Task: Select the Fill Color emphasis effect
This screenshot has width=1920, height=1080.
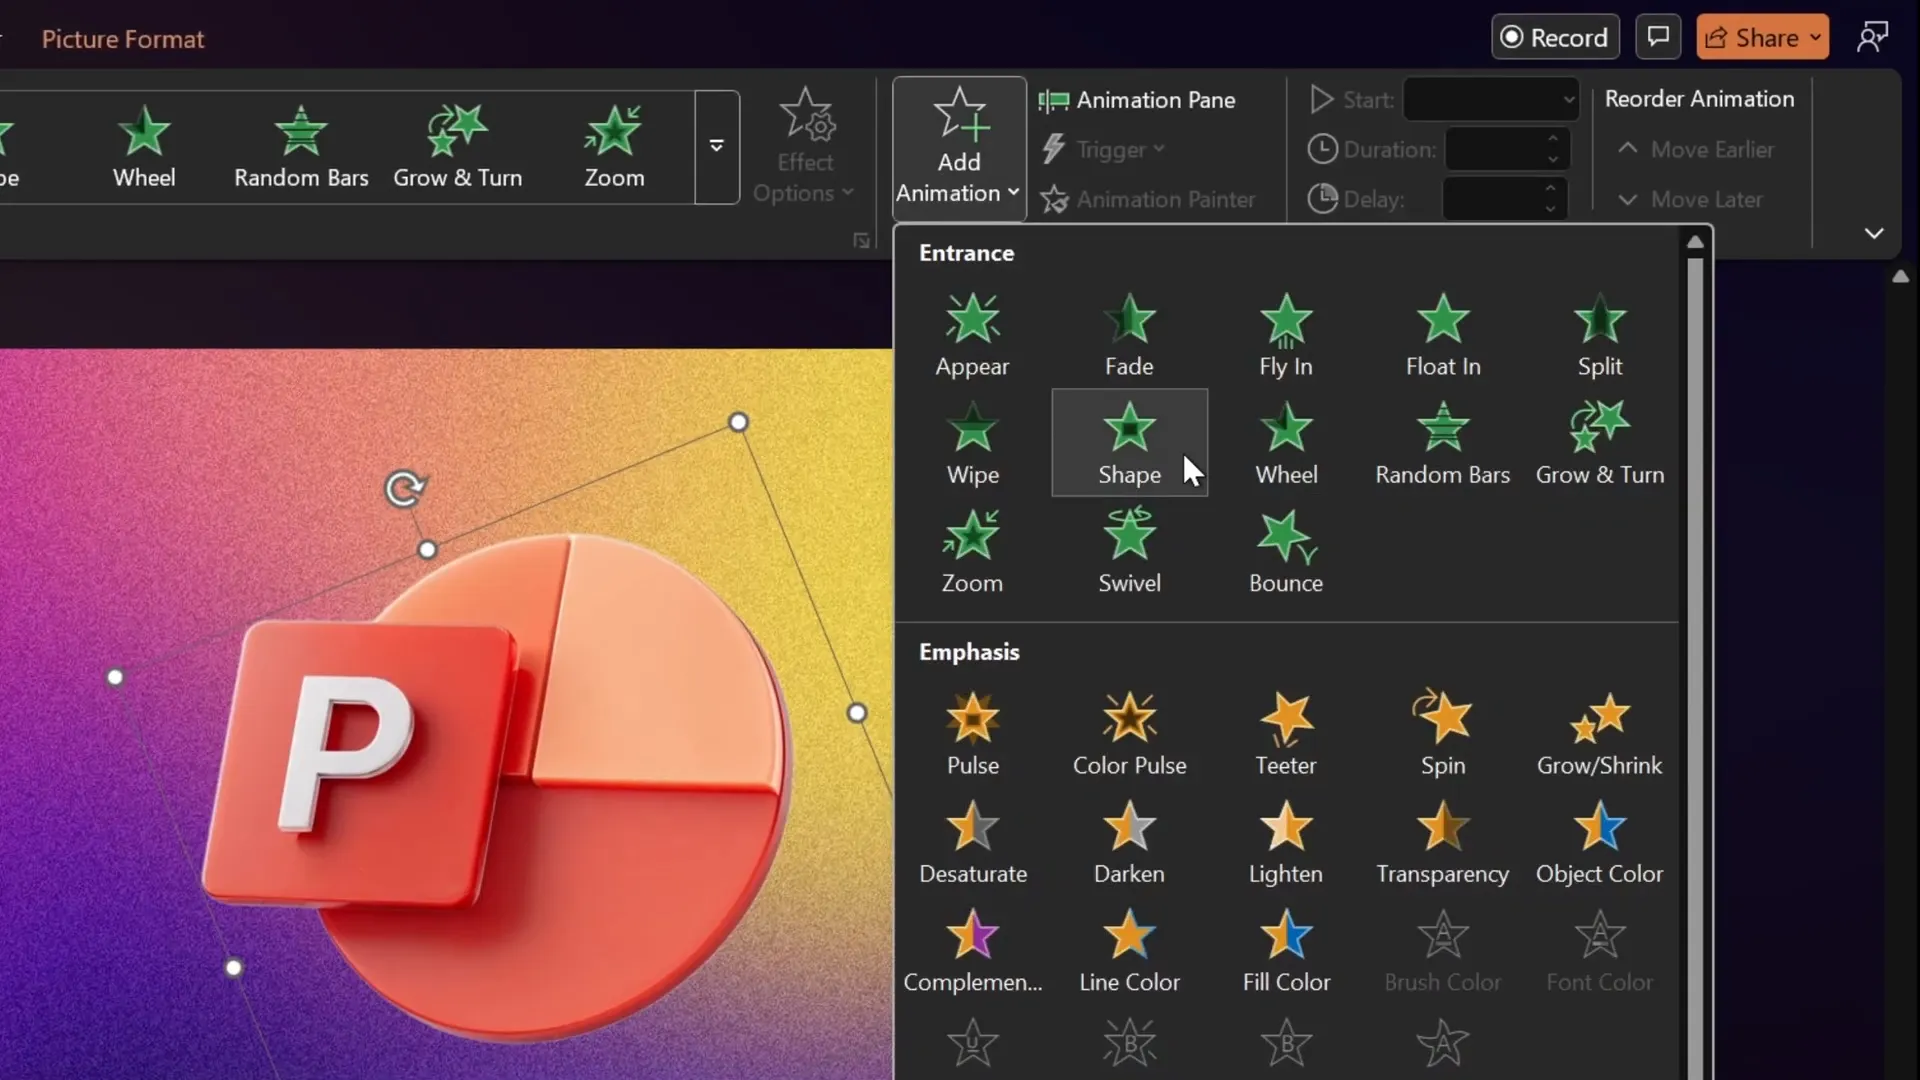Action: [x=1286, y=950]
